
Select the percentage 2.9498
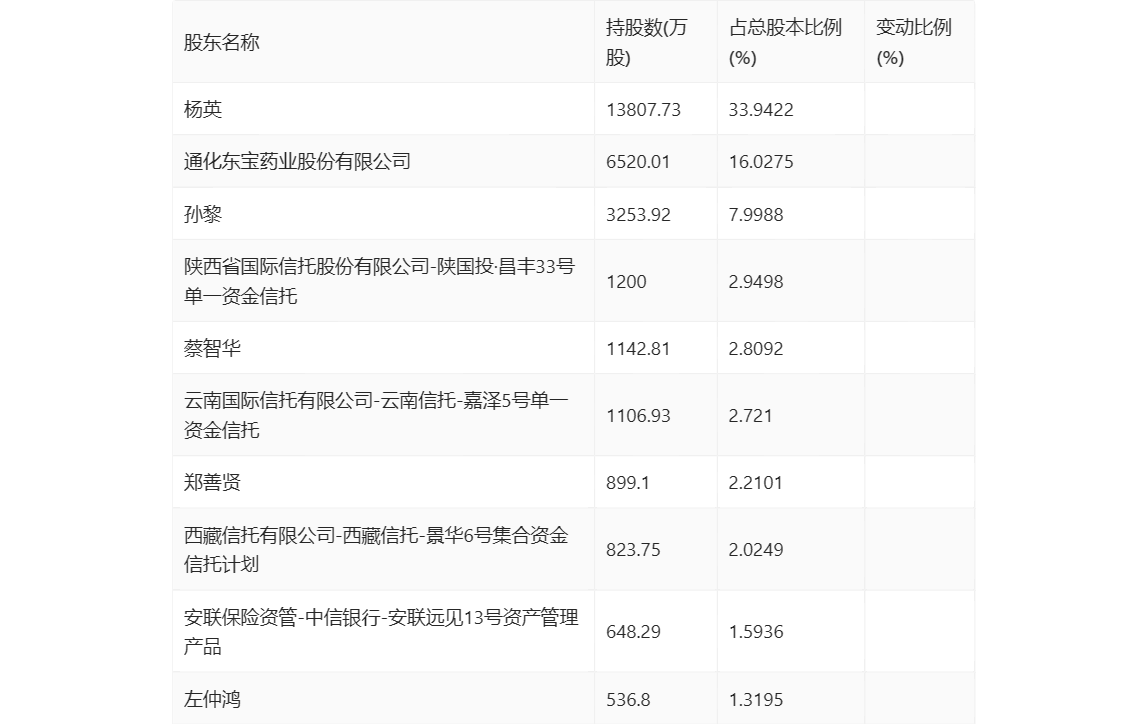pos(756,282)
